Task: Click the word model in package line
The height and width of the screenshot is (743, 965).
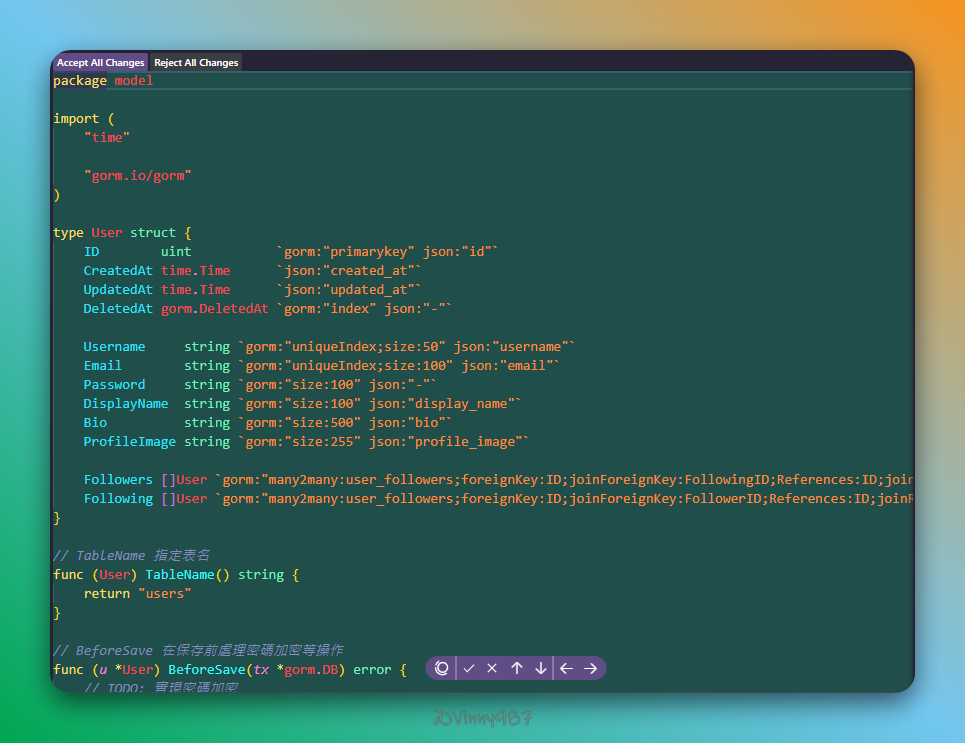Action: 134,80
